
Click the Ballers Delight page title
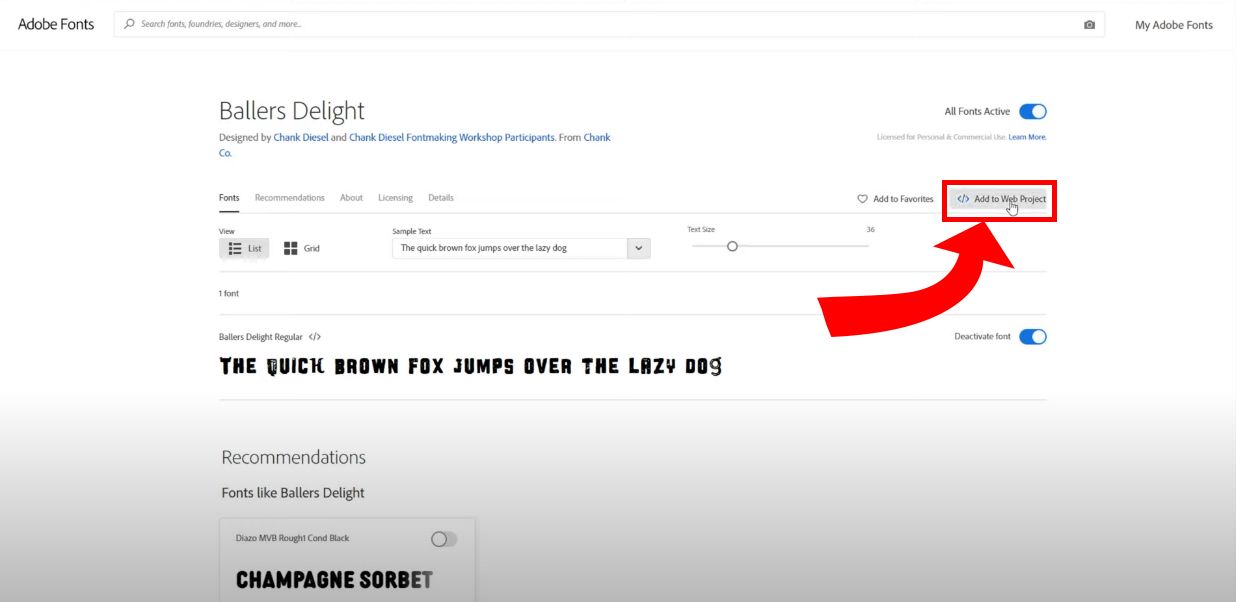click(x=292, y=111)
